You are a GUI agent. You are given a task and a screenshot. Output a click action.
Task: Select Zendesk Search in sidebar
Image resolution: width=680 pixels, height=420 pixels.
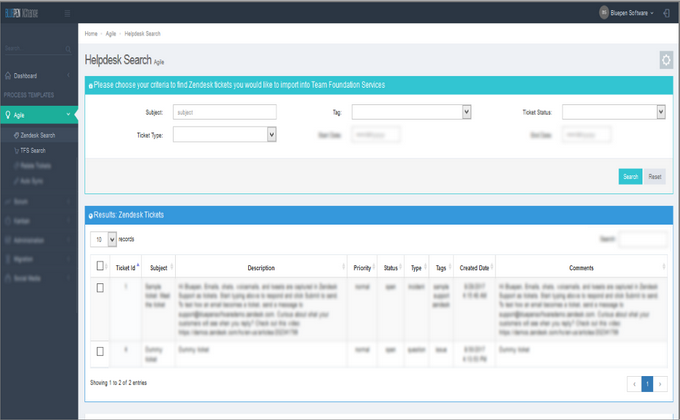[38, 135]
